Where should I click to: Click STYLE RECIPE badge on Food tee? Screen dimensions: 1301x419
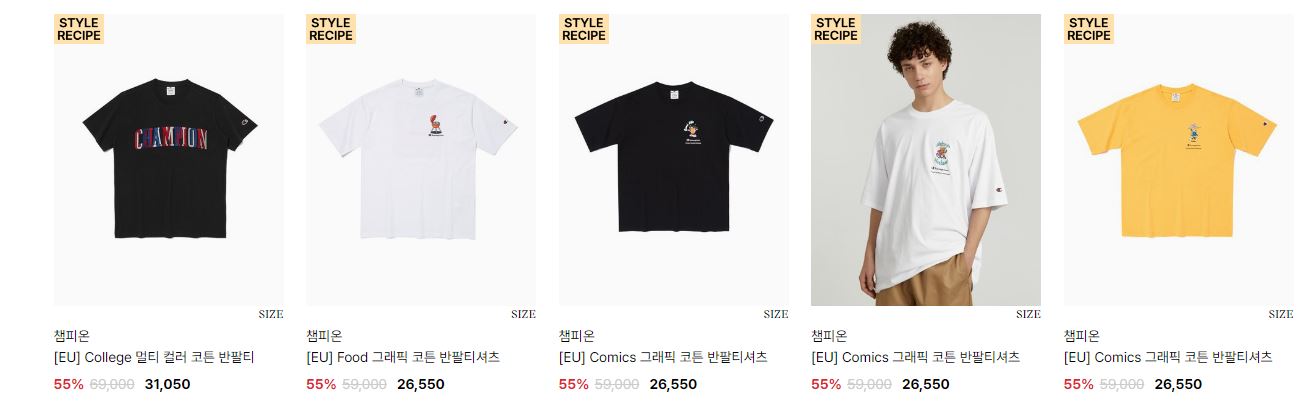[x=331, y=29]
